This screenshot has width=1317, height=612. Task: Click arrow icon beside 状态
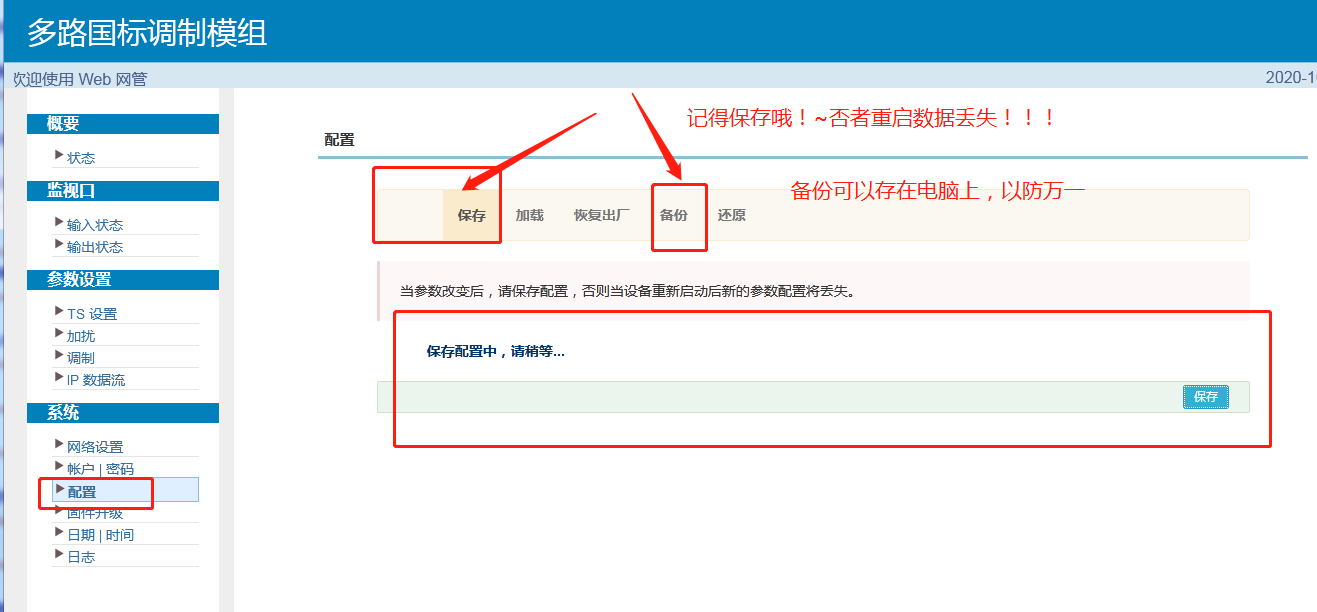(x=59, y=155)
